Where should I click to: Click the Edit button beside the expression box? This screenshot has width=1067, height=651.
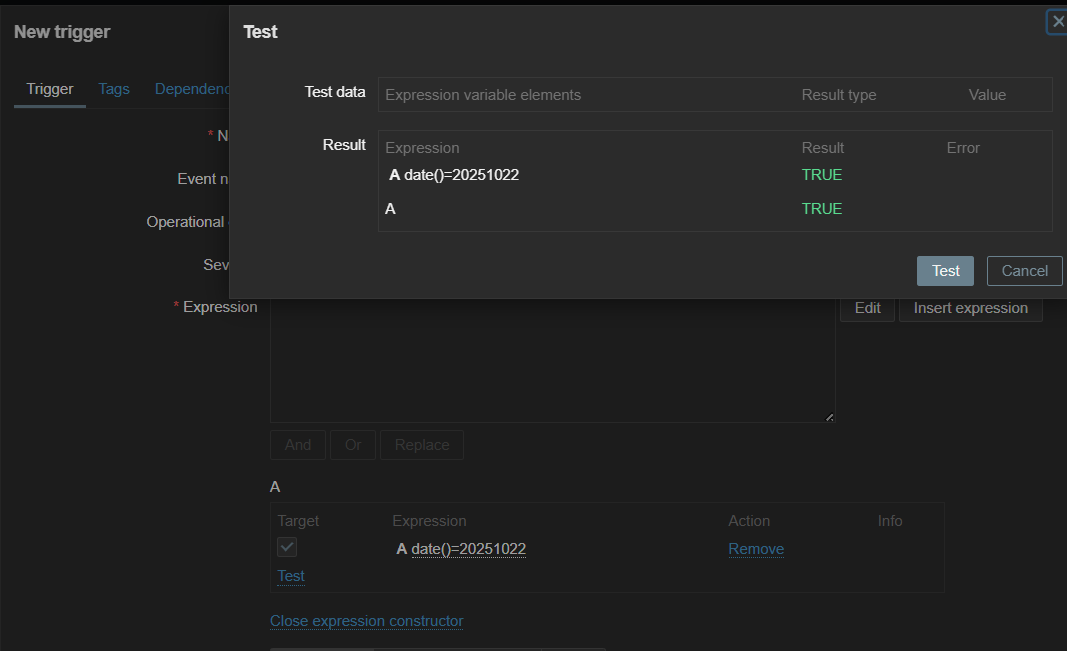tap(867, 308)
